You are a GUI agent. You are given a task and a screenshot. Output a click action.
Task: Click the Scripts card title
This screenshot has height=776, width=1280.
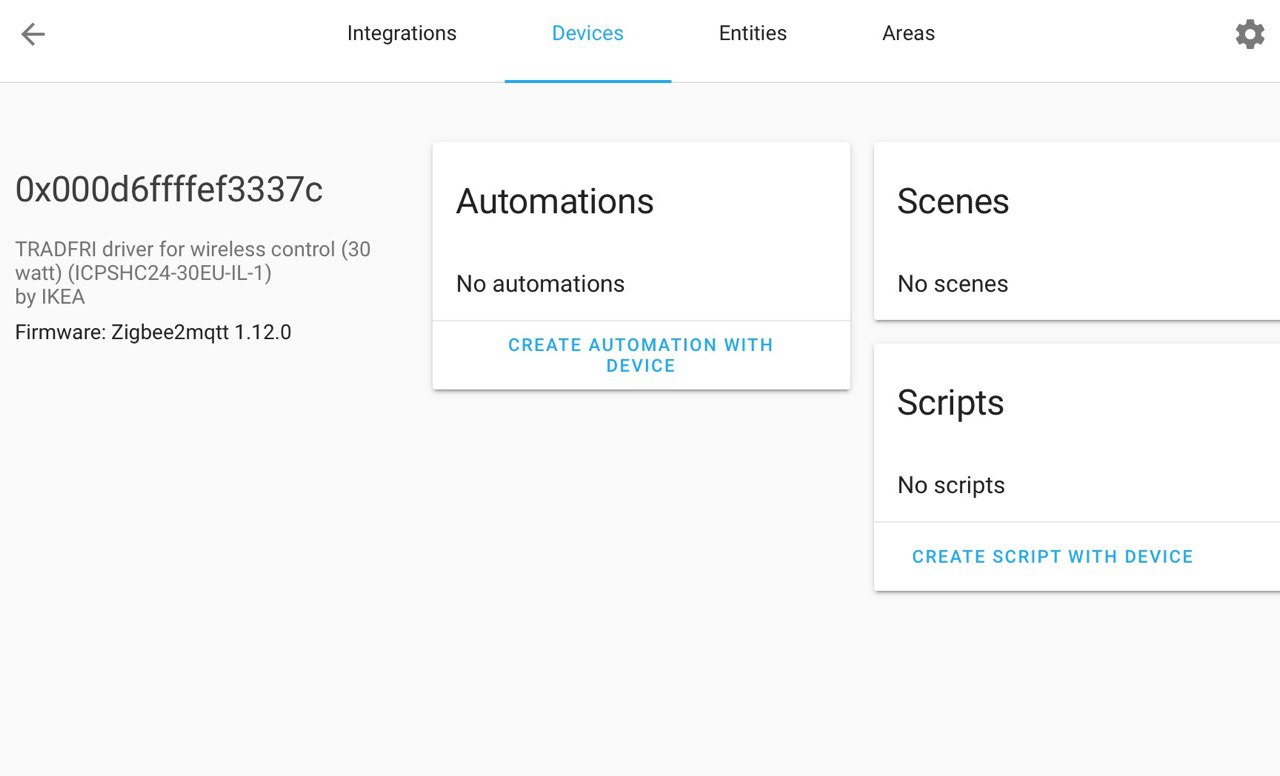pyautogui.click(x=950, y=403)
